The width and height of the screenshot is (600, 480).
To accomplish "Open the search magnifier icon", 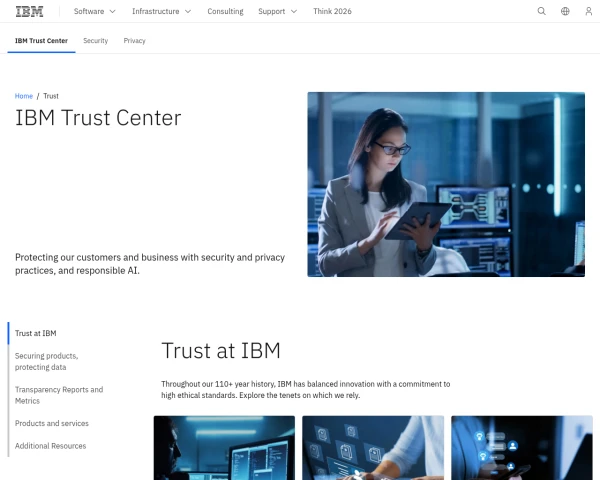I will pos(541,11).
